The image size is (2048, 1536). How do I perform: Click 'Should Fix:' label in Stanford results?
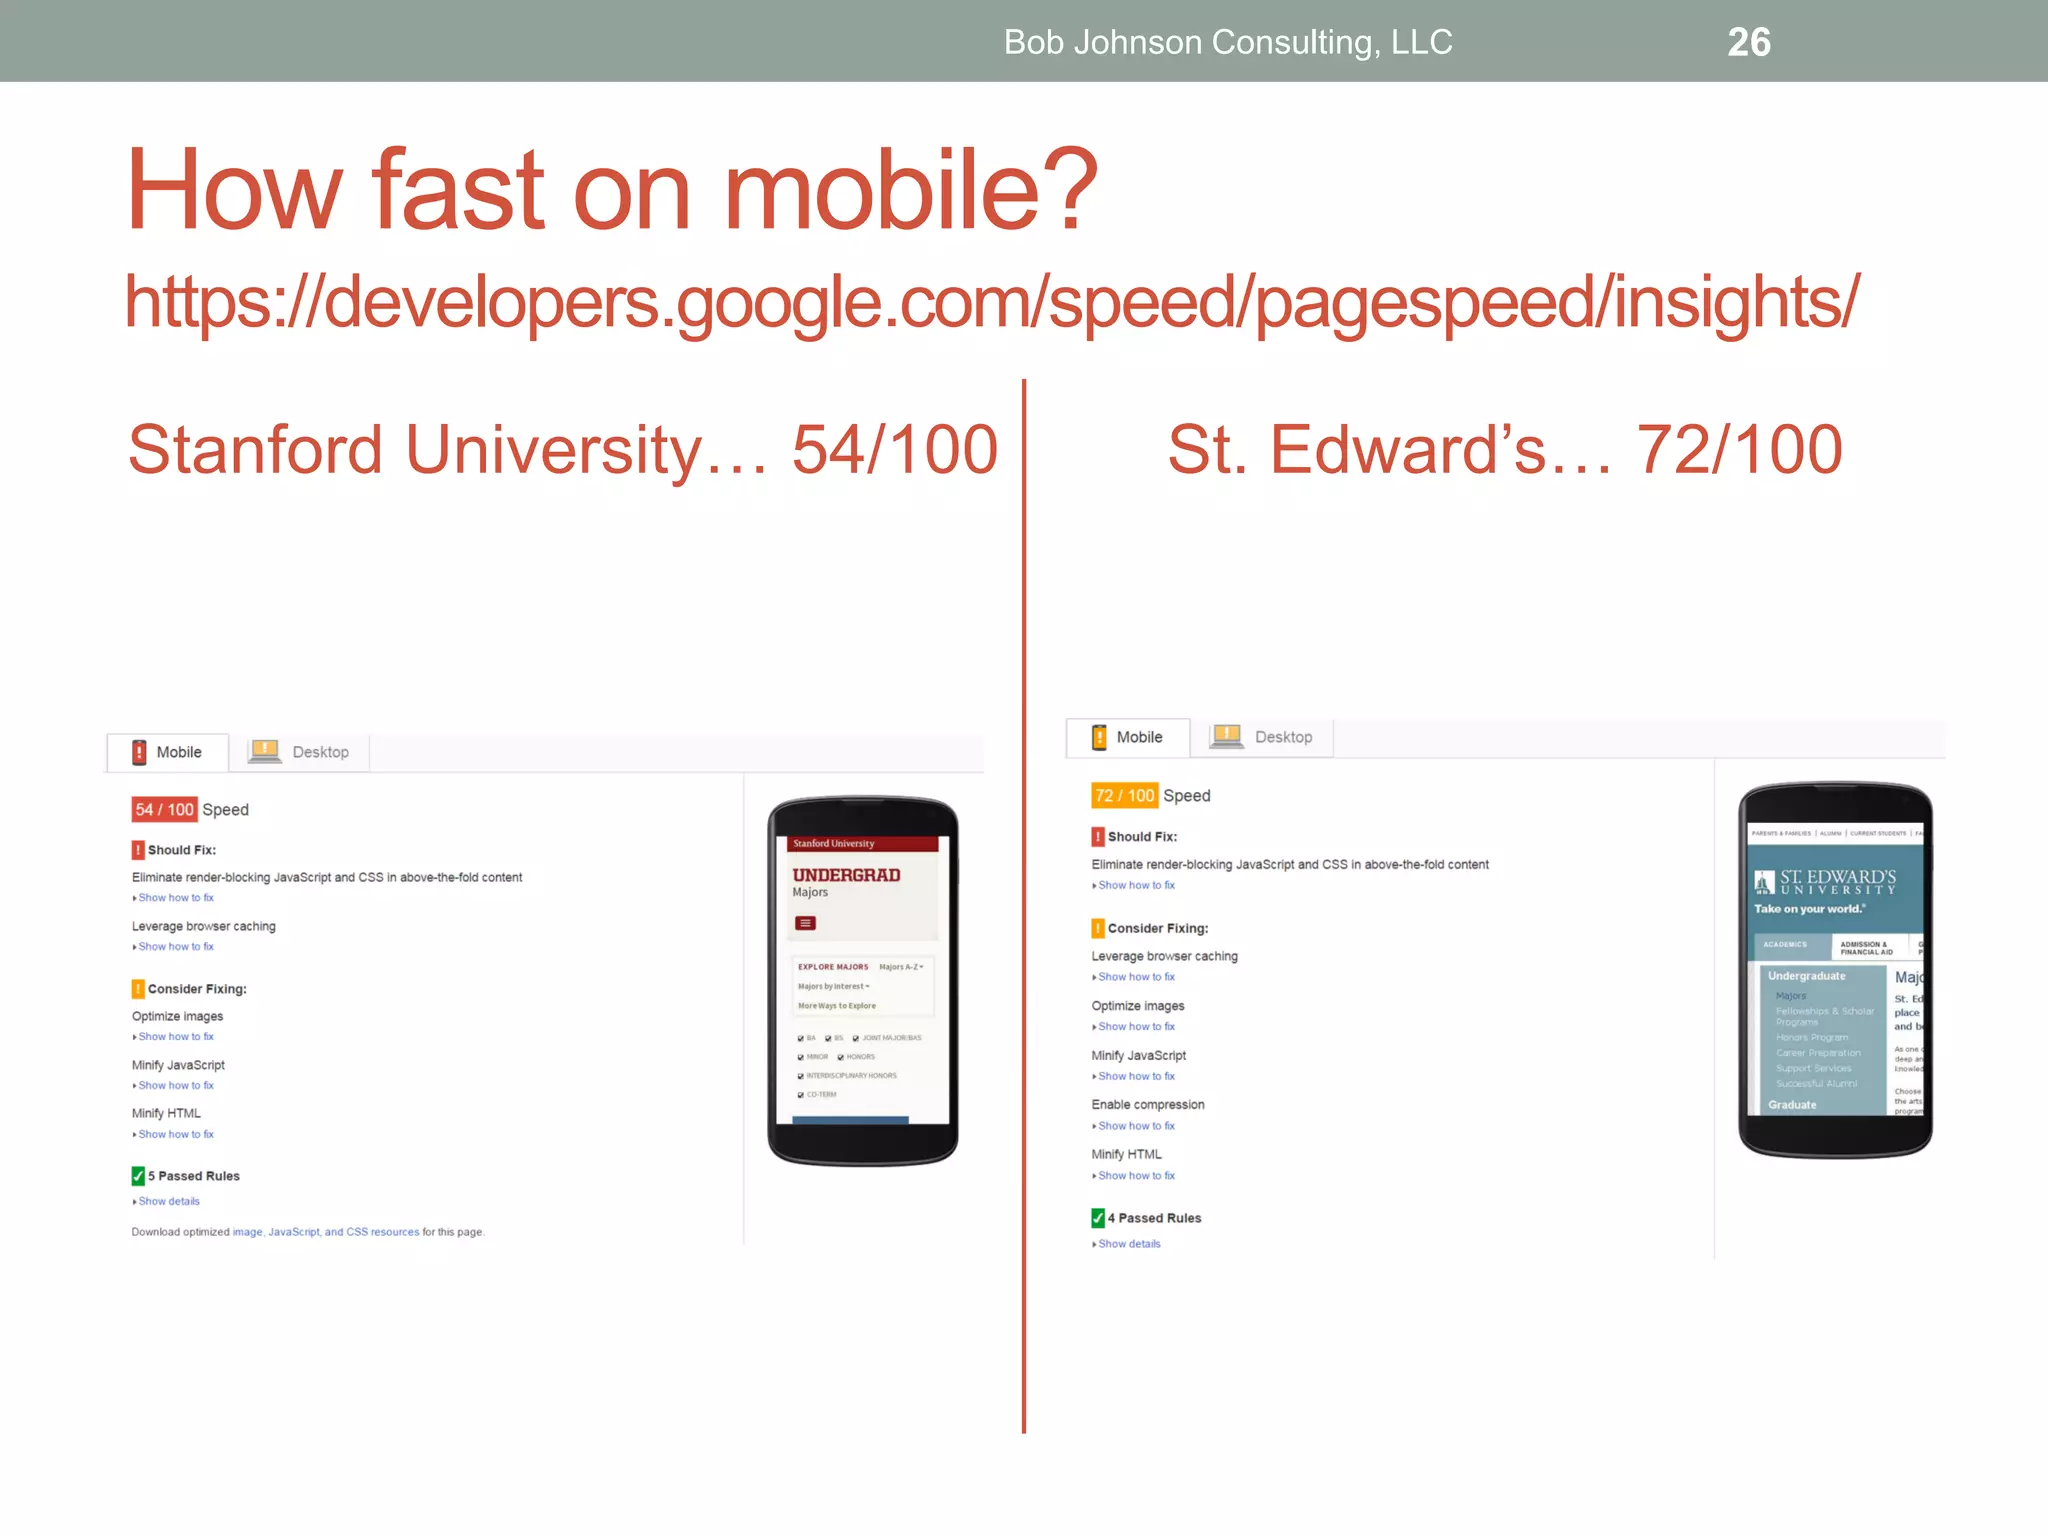182,850
